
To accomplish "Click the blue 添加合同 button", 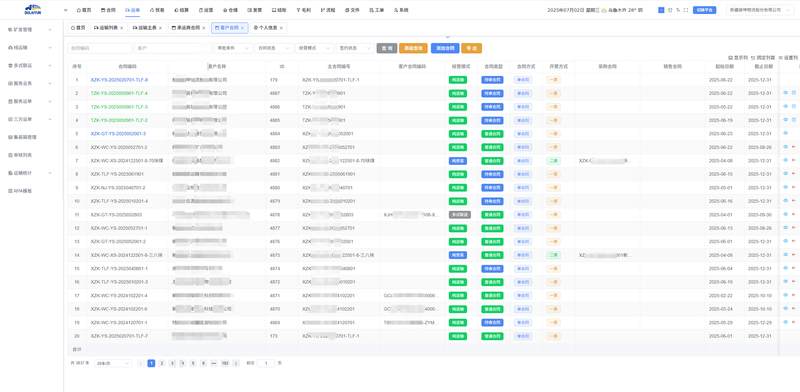I will tap(445, 48).
